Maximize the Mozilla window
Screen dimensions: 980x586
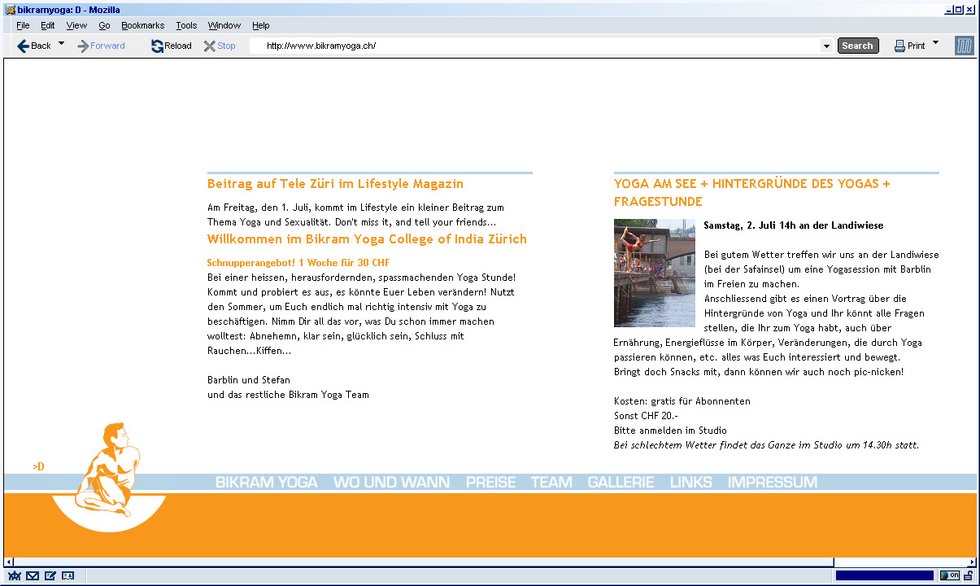959,9
